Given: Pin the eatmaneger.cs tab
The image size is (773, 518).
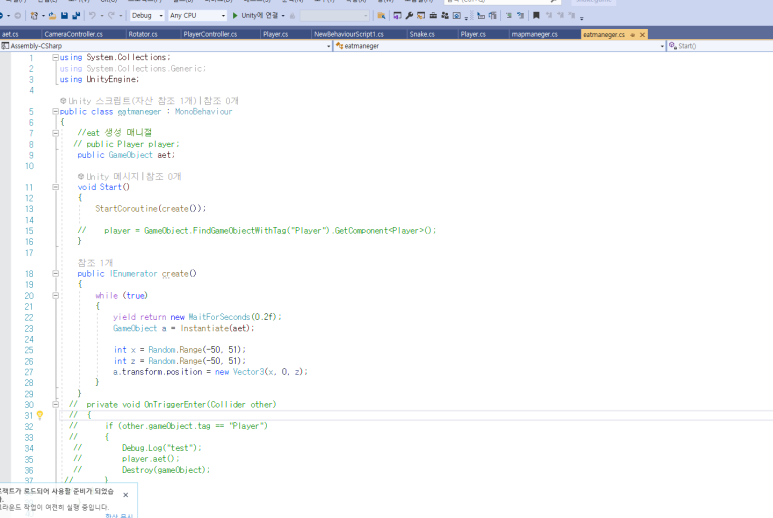Looking at the screenshot, I should [632, 35].
